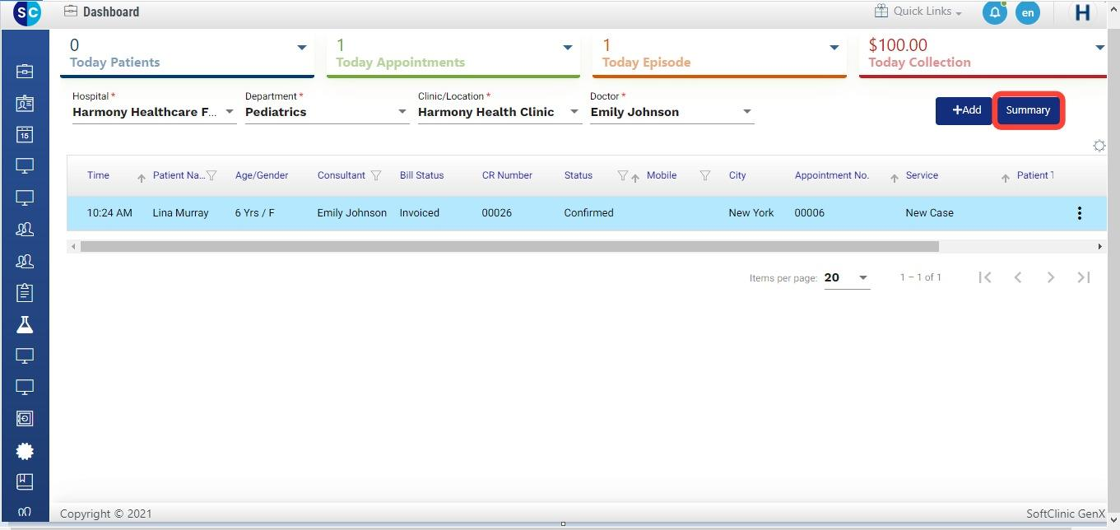1120x530 pixels.
Task: Sort by the arrow beside the Time header
Action: [x=141, y=179]
